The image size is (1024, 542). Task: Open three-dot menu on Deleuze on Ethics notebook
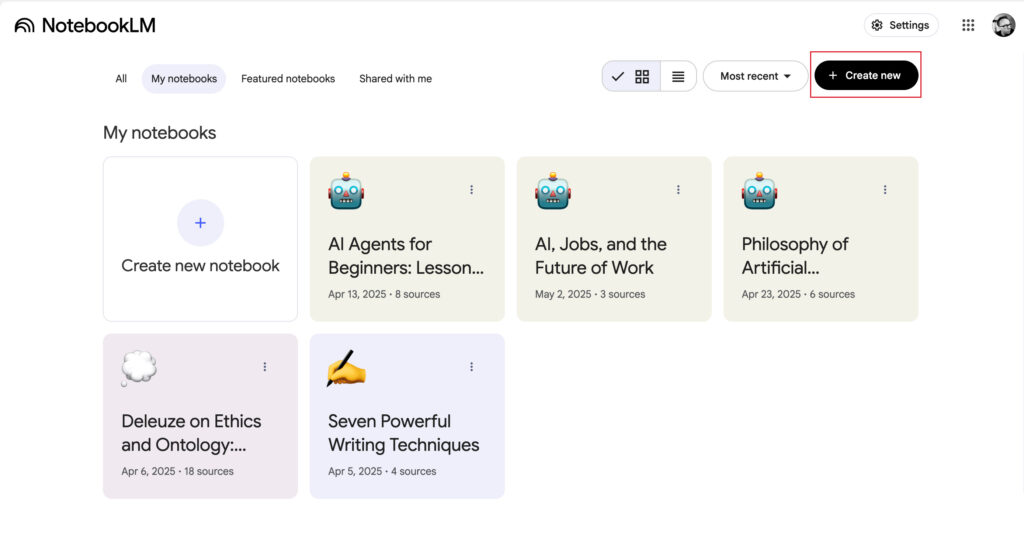coord(264,367)
